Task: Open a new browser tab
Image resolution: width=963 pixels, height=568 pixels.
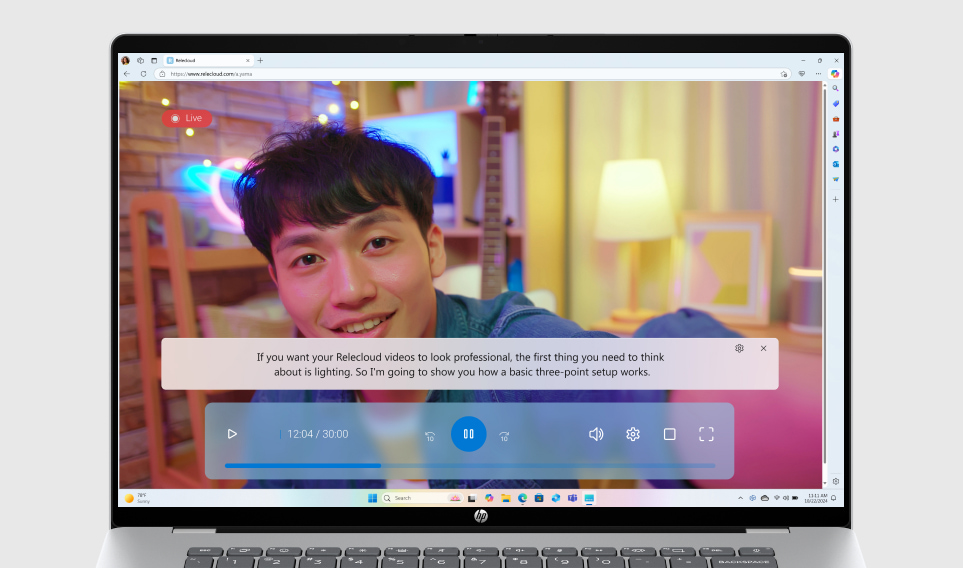Action: (x=261, y=60)
